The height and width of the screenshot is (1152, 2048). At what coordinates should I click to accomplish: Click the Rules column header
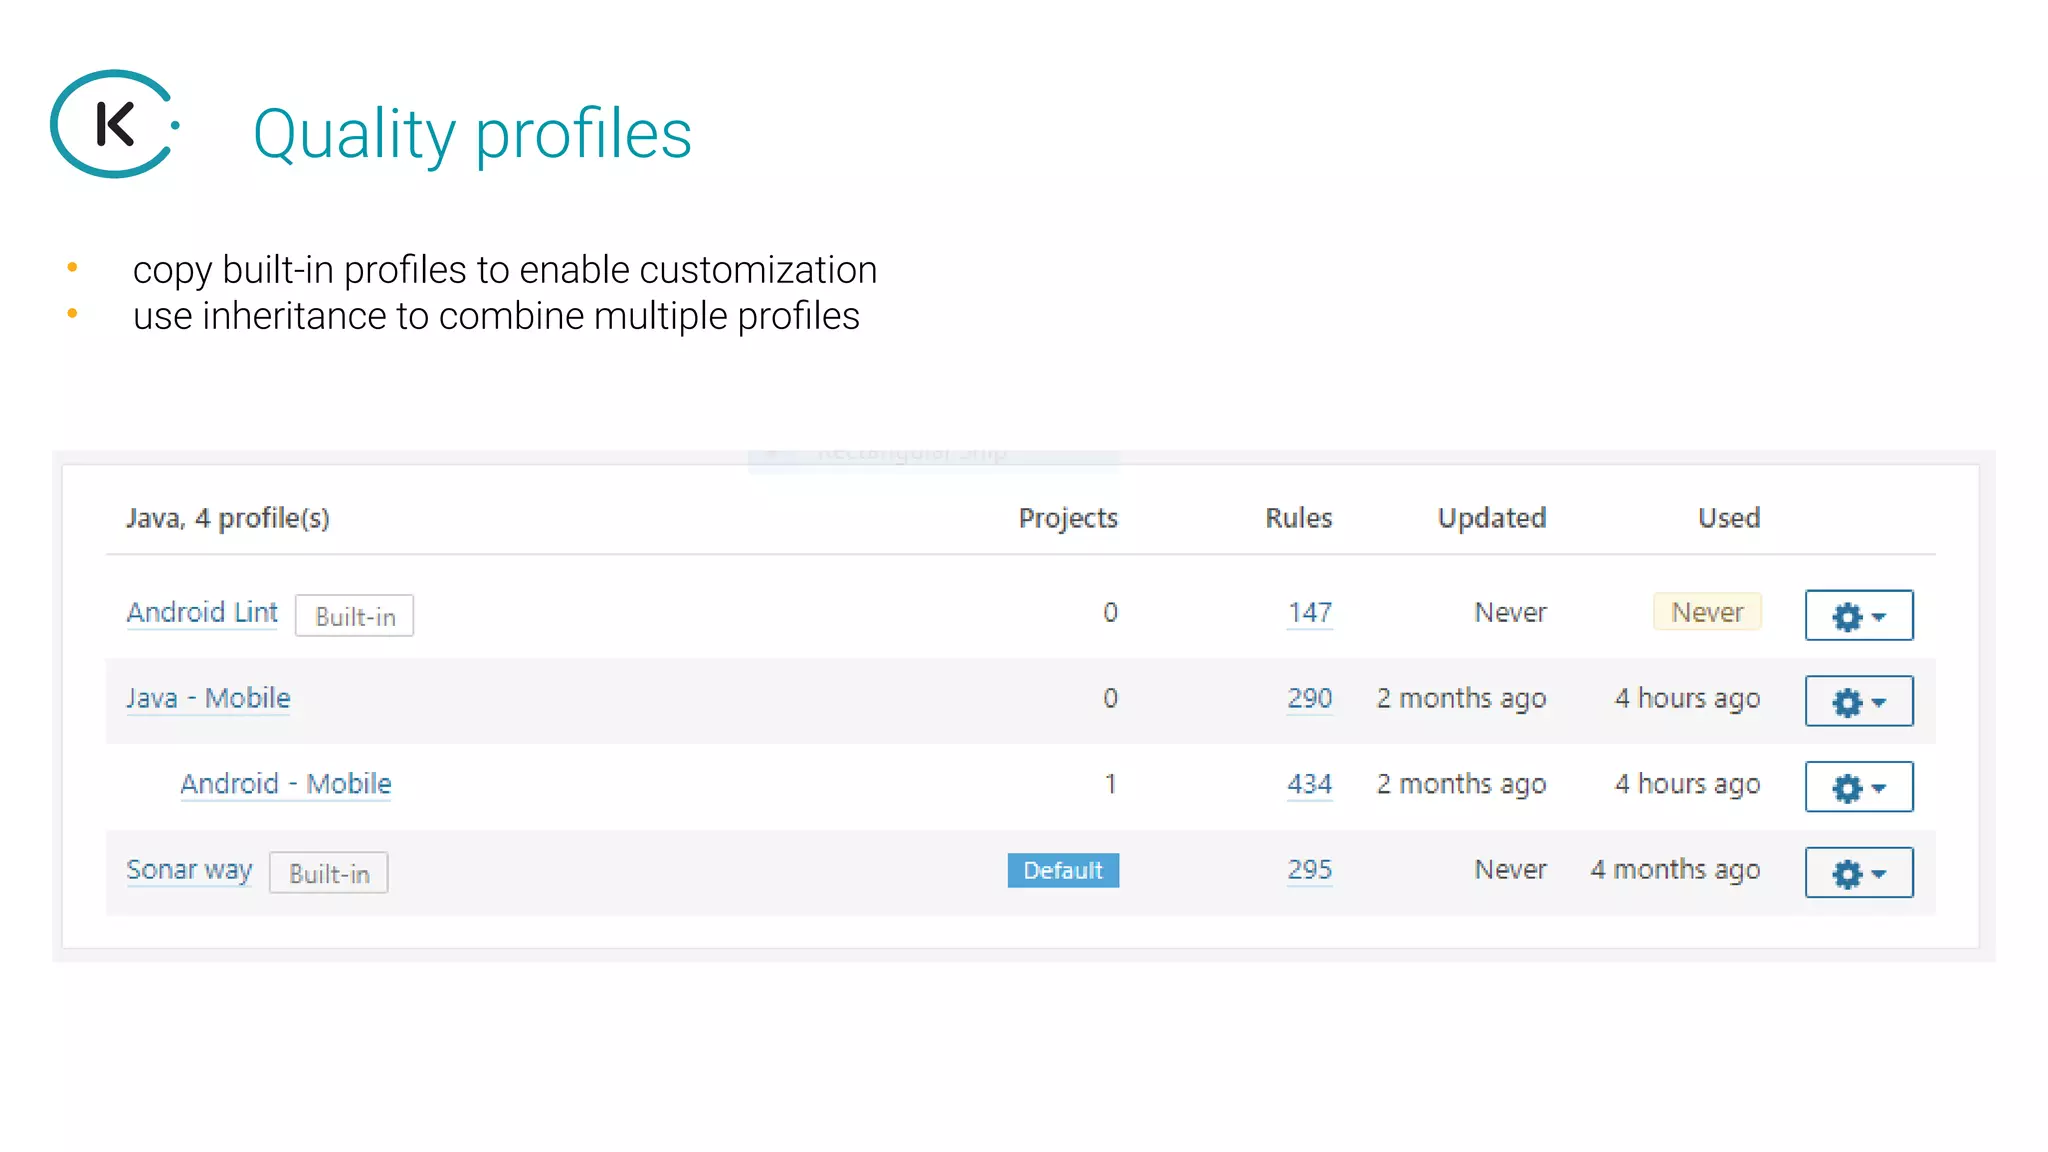click(1299, 518)
